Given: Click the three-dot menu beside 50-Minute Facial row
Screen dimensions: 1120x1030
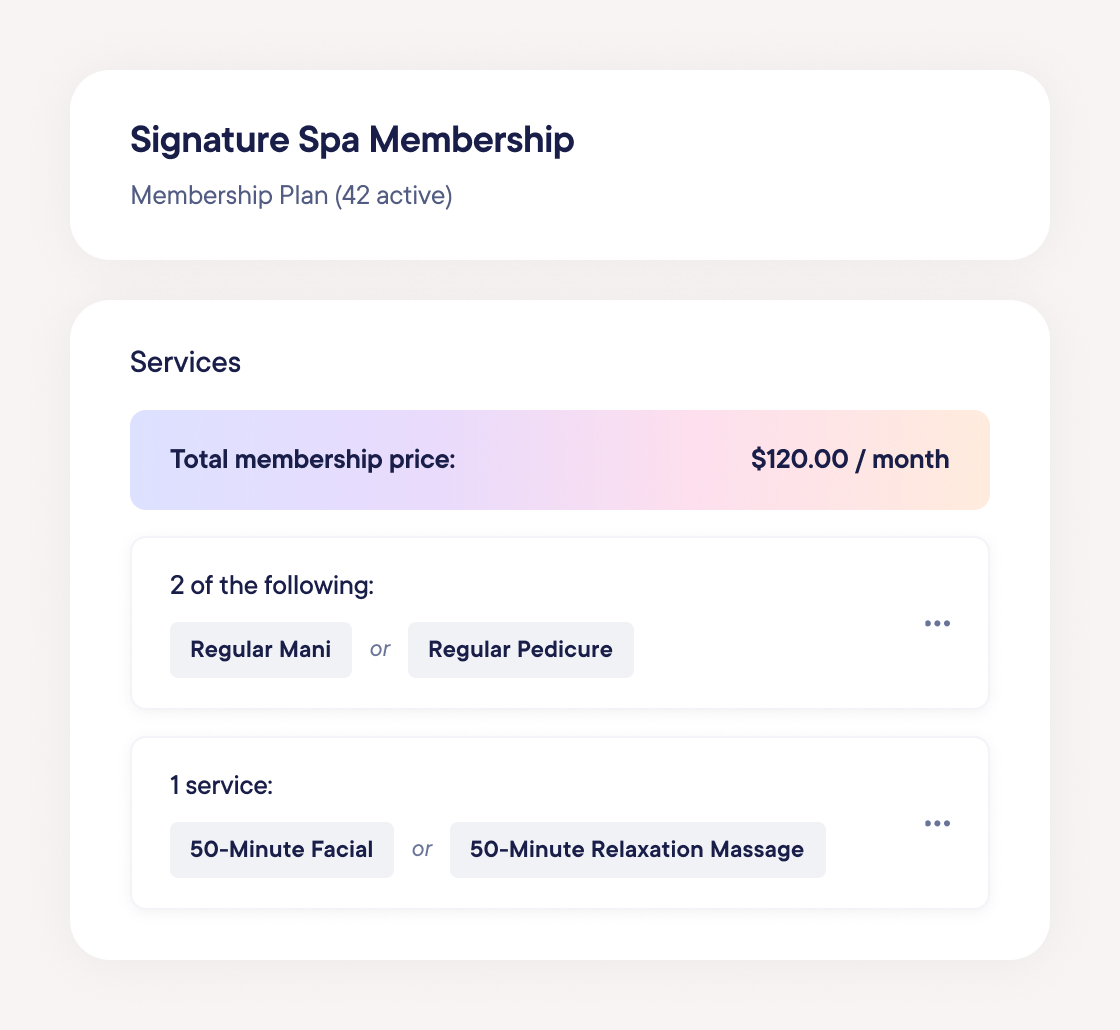Looking at the screenshot, I should click(938, 823).
